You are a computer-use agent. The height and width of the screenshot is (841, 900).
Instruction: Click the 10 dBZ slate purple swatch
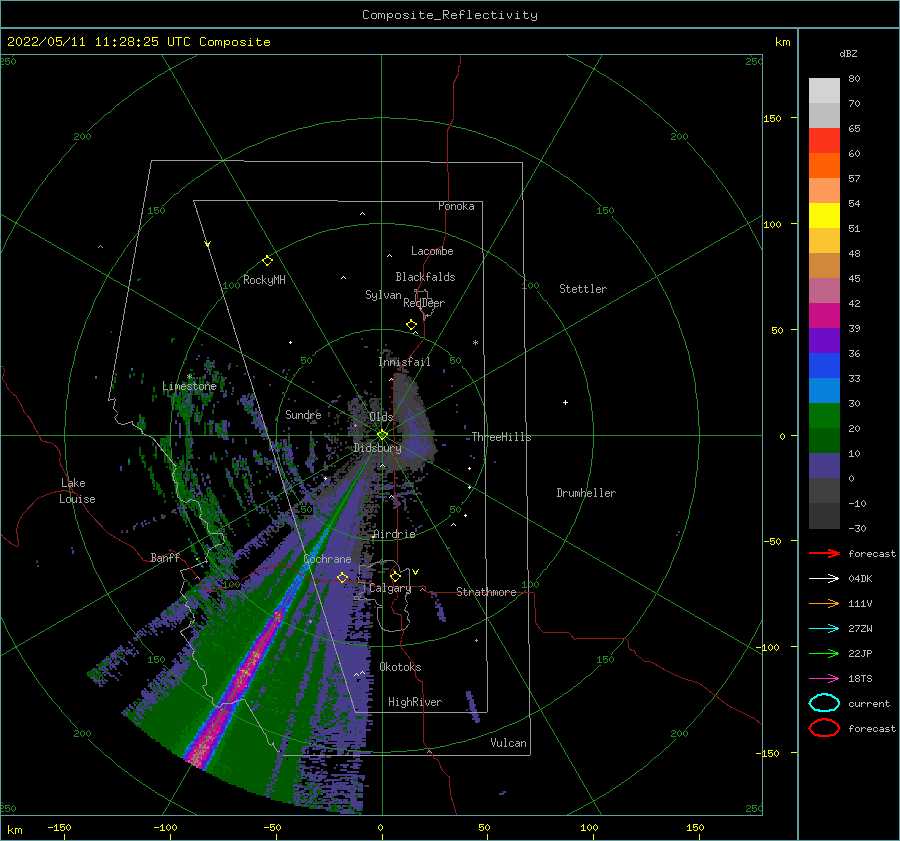click(x=824, y=465)
